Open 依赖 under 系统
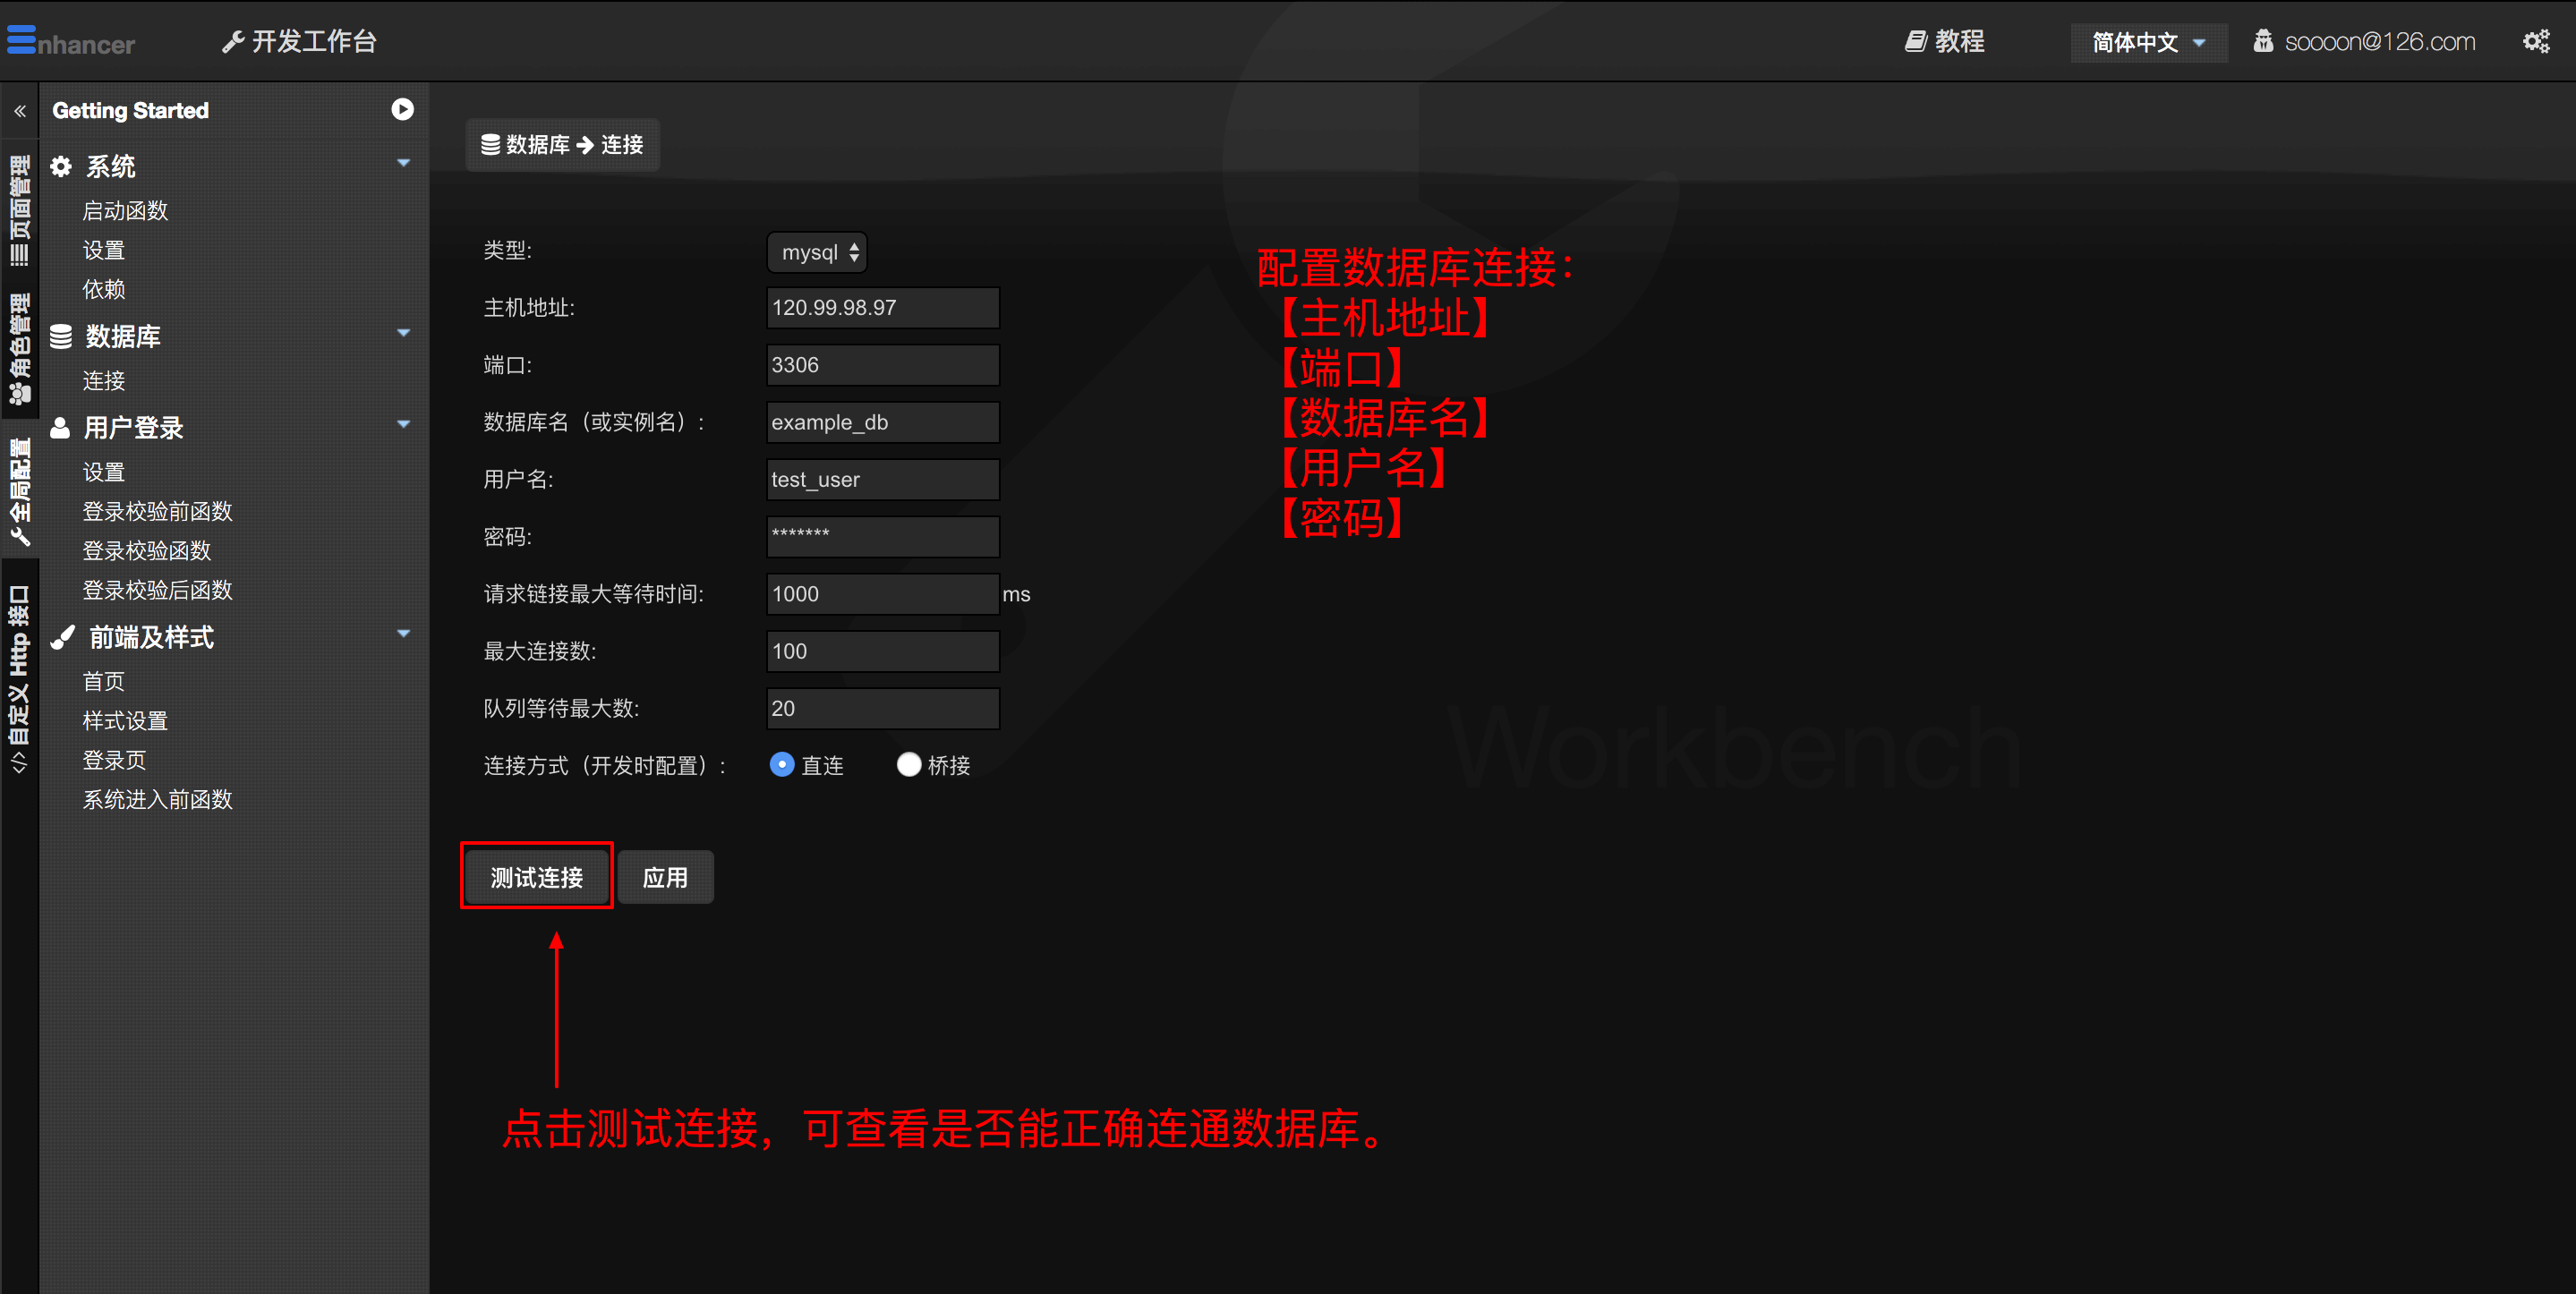The width and height of the screenshot is (2576, 1294). pos(103,289)
